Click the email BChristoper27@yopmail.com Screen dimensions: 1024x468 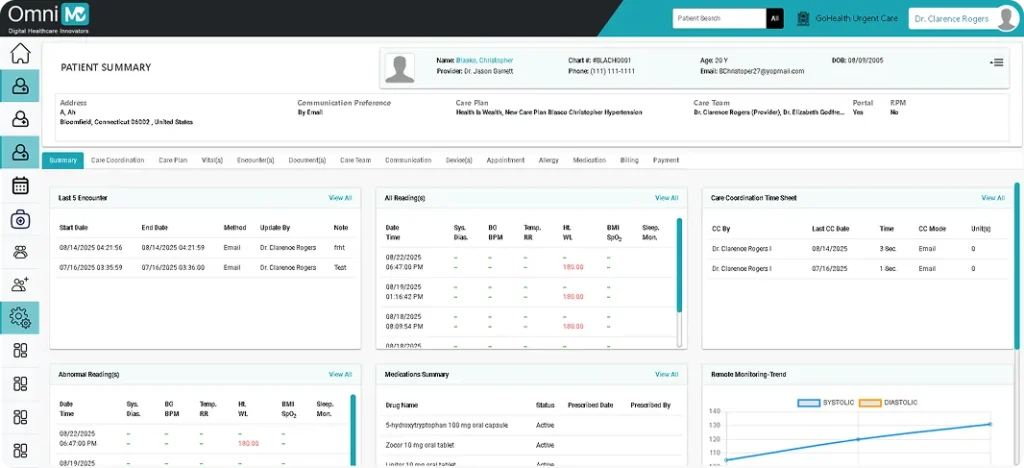(x=761, y=71)
